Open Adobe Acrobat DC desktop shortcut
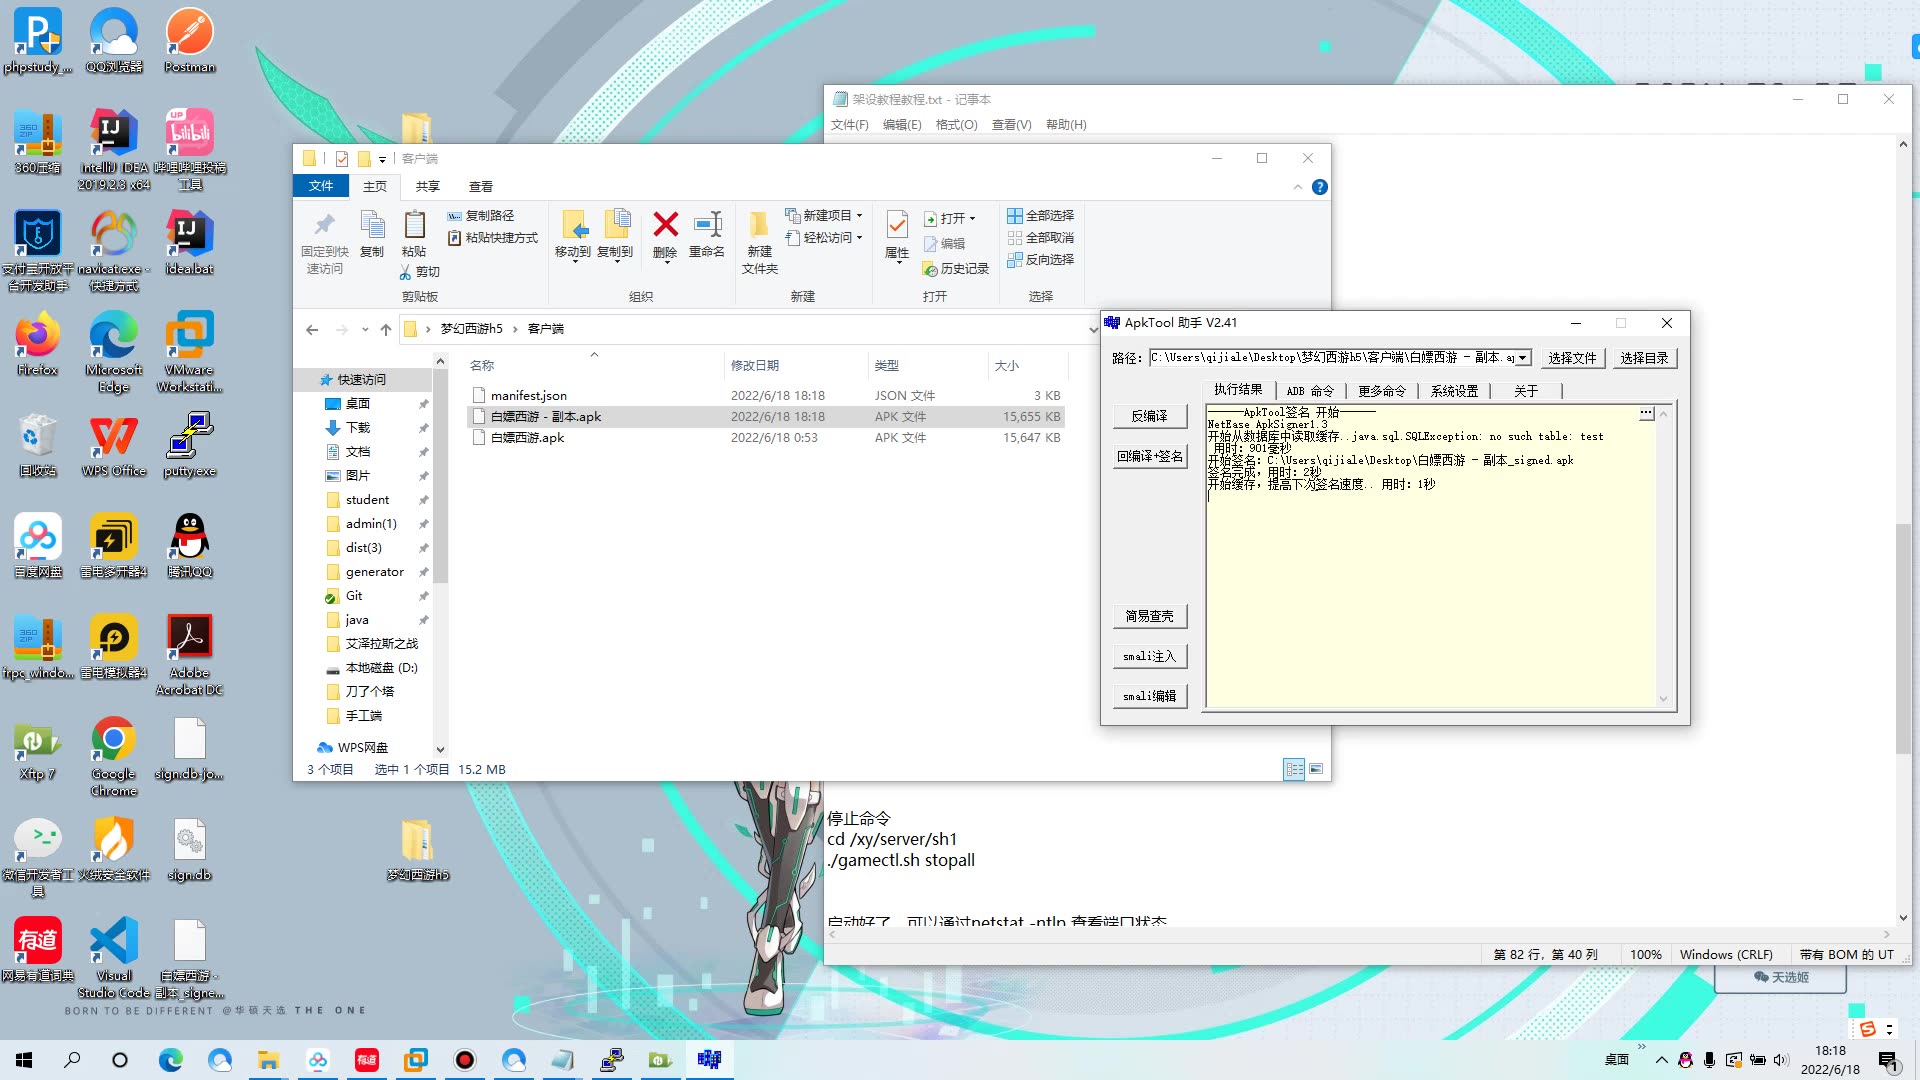 [189, 655]
